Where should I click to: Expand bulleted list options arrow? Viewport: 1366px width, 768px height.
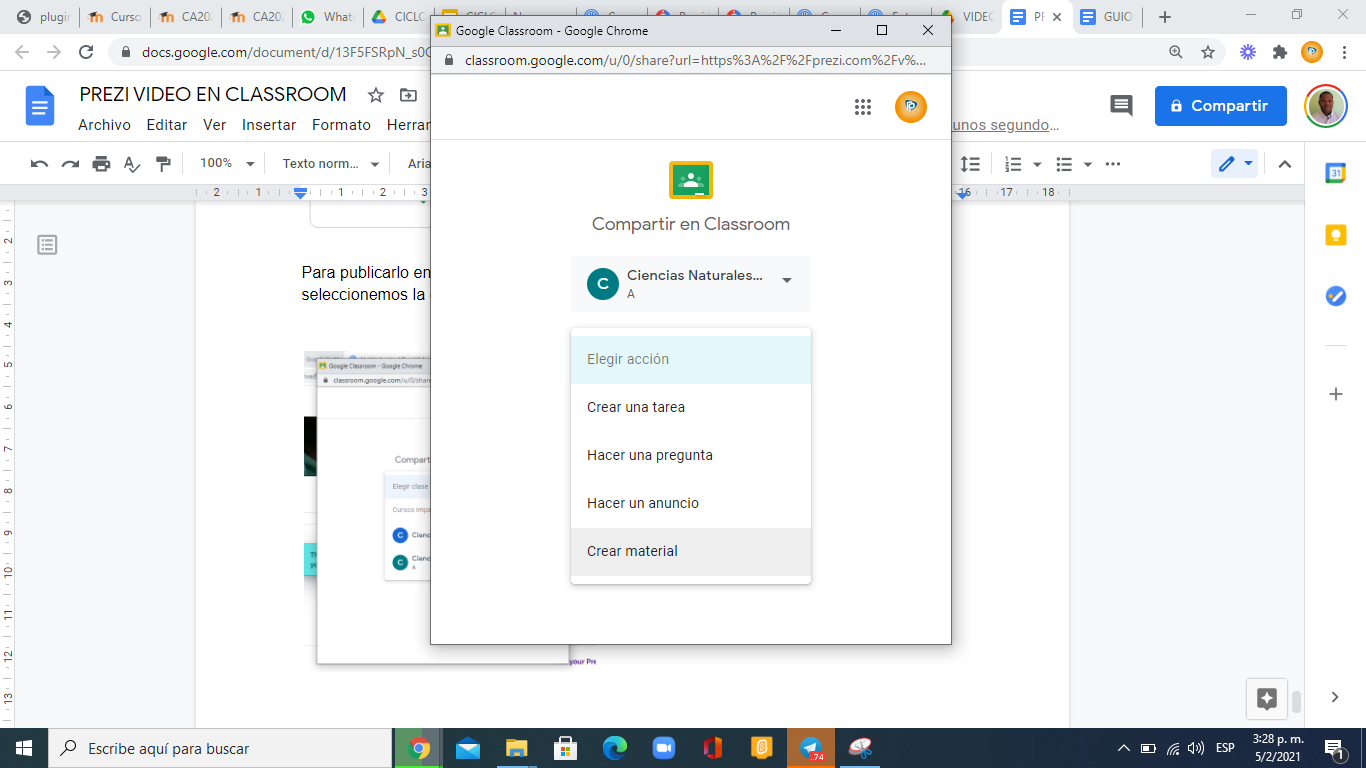[x=1088, y=164]
